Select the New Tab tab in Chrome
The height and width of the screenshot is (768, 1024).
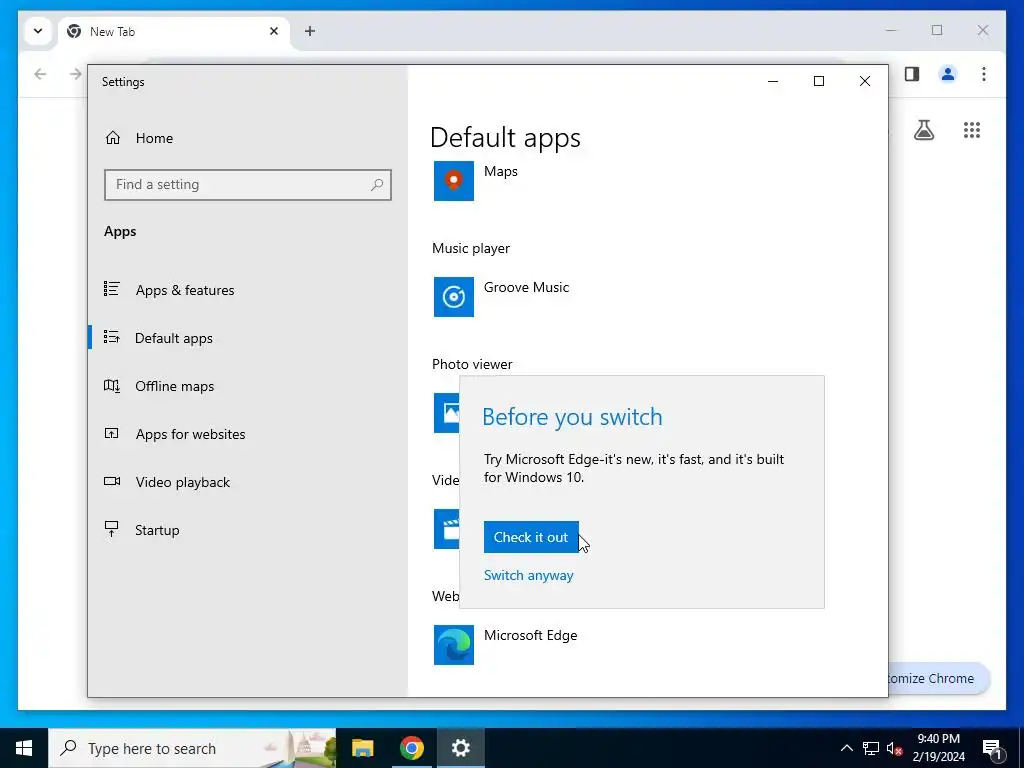(174, 31)
